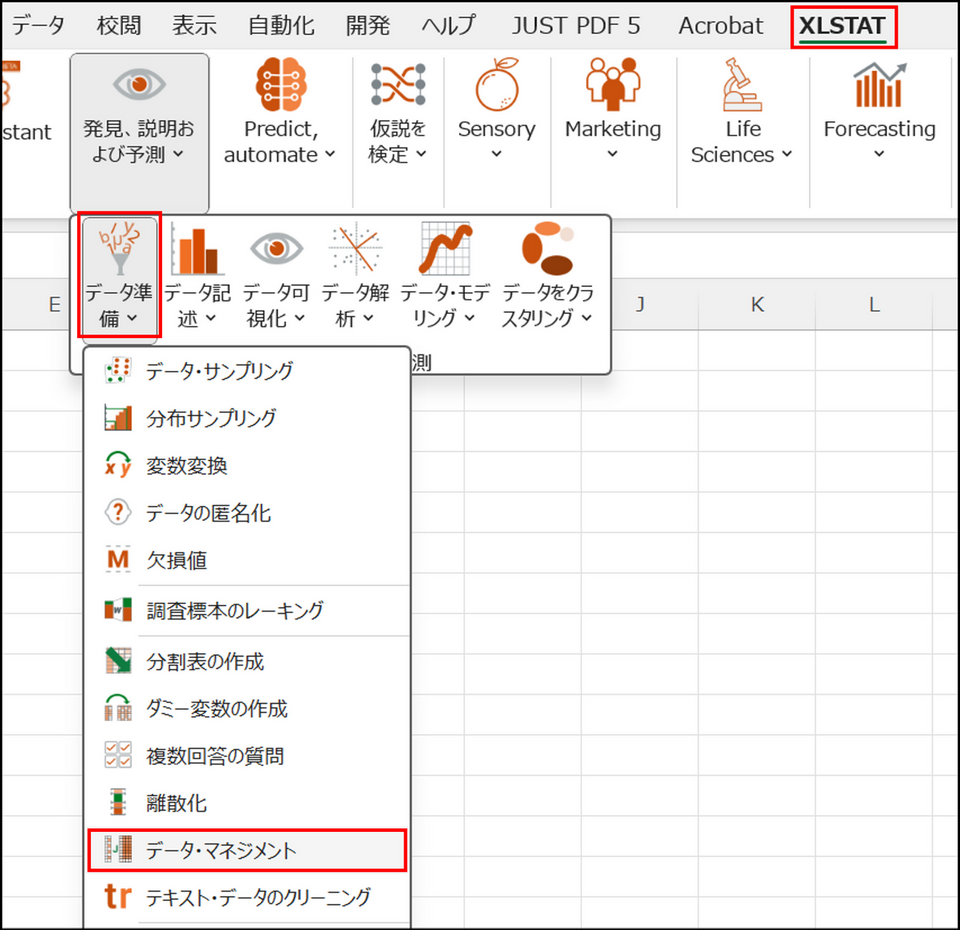Expand the 仮説を検定 dropdown arrow
960x930 pixels.
421,154
